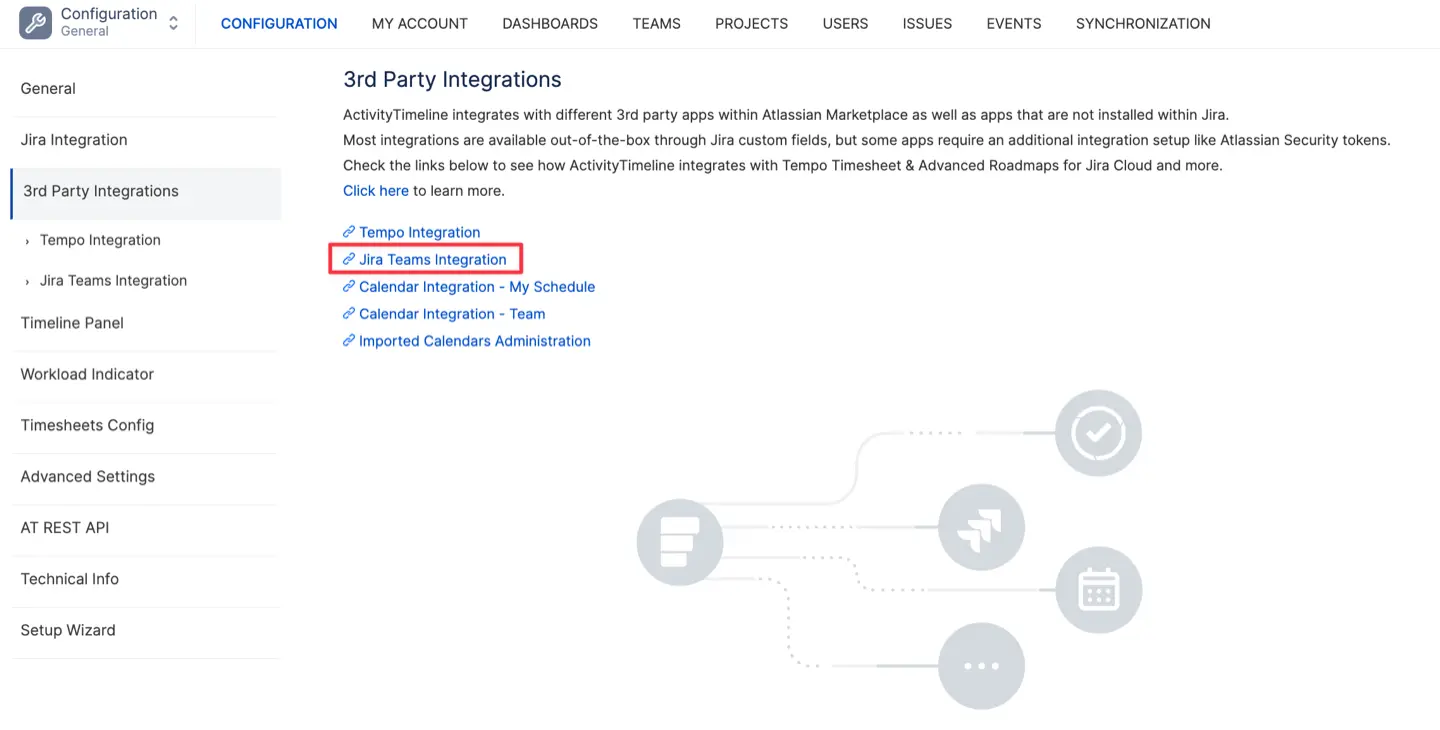Go to the Teams tab
The image size is (1440, 730).
656,23
